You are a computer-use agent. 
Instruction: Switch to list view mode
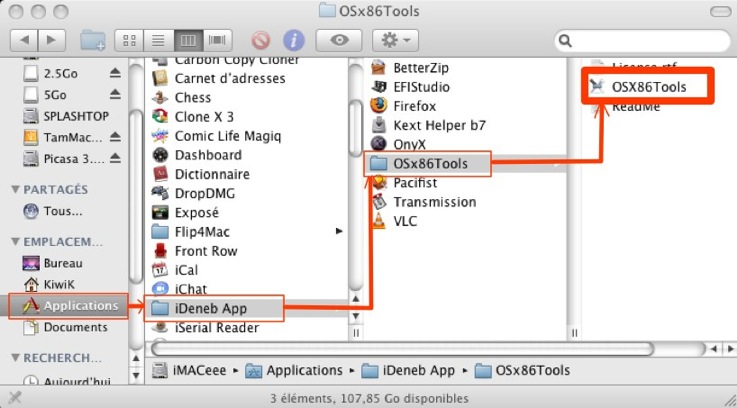[x=158, y=40]
